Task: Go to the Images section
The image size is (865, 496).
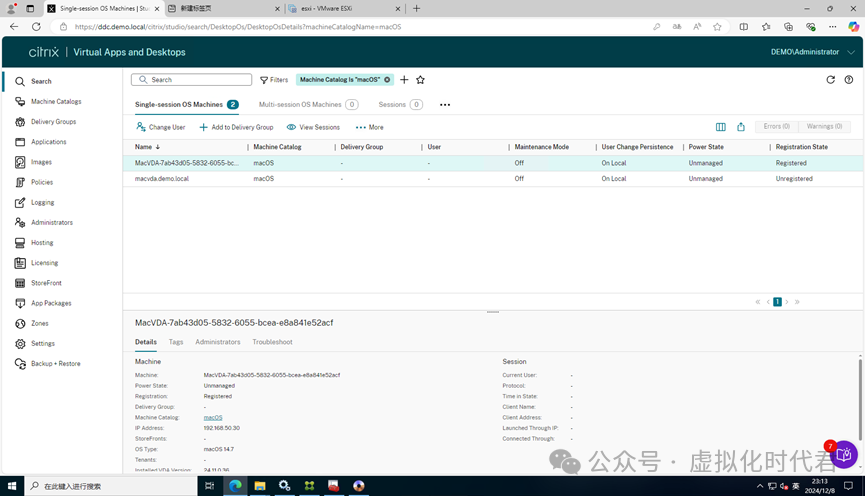Action: pos(41,162)
